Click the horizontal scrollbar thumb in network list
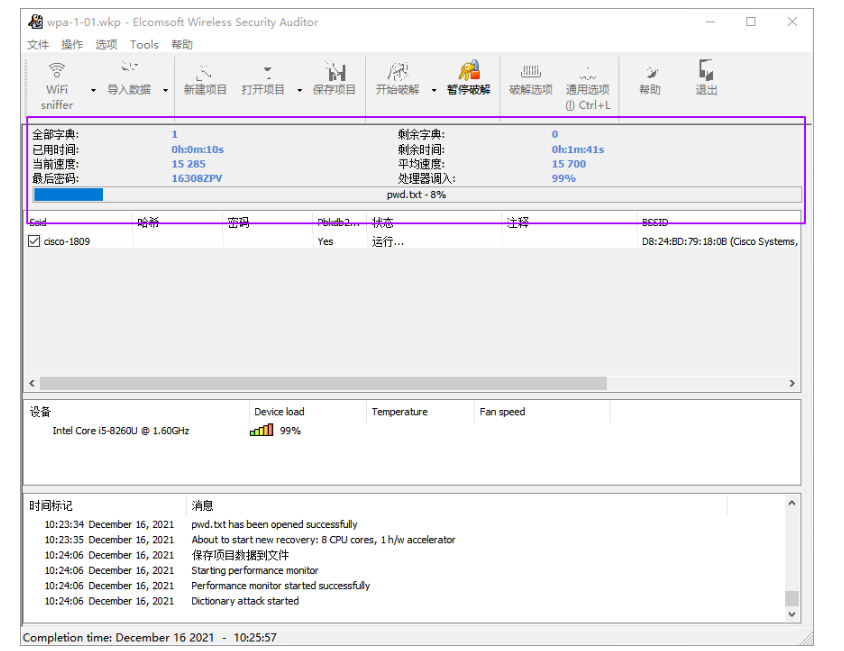This screenshot has width=844, height=651. pyautogui.click(x=323, y=383)
